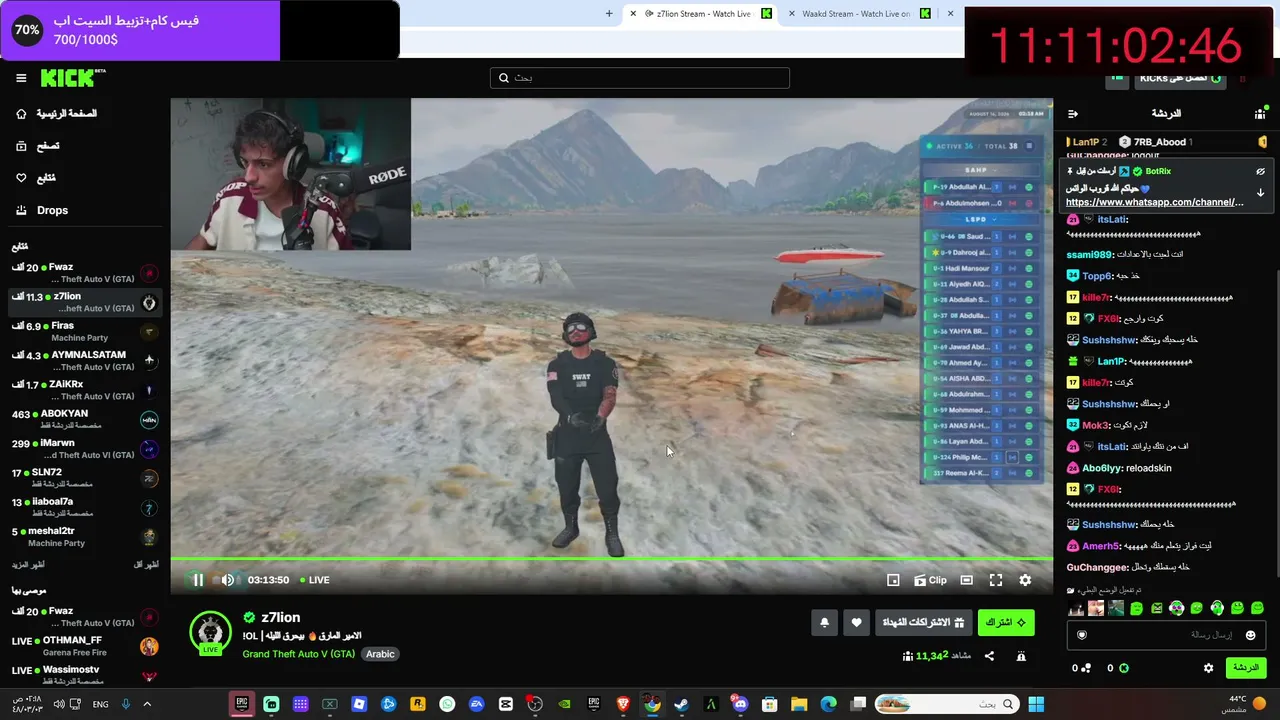Open Windows Start menu
The height and width of the screenshot is (720, 1280).
tap(1036, 704)
